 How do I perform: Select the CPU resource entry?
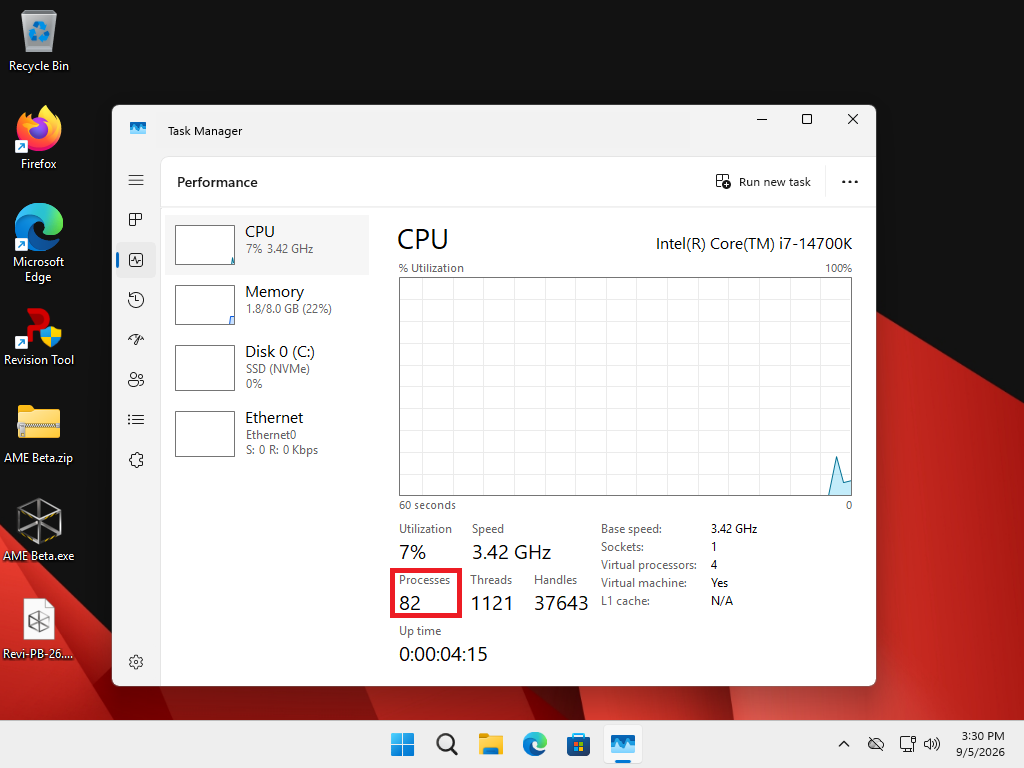point(267,245)
